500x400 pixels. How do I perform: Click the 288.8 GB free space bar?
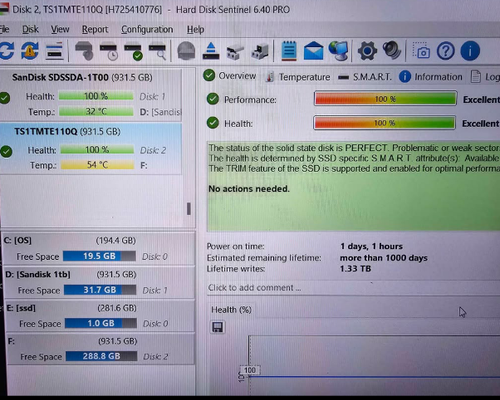pos(101,356)
